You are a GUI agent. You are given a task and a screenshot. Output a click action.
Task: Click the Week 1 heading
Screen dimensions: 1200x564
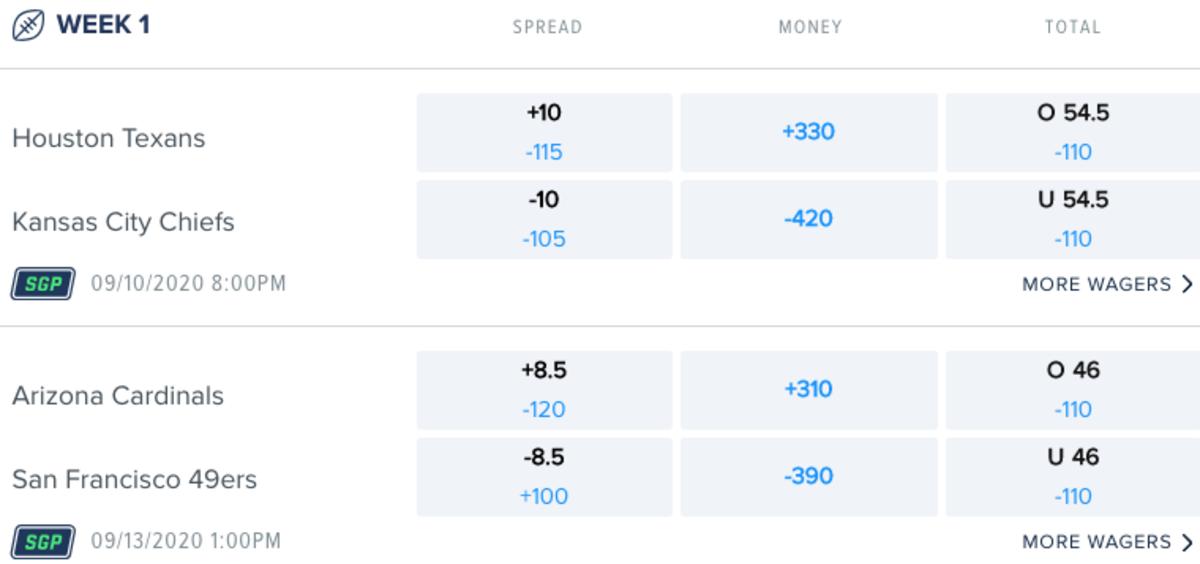pyautogui.click(x=103, y=25)
